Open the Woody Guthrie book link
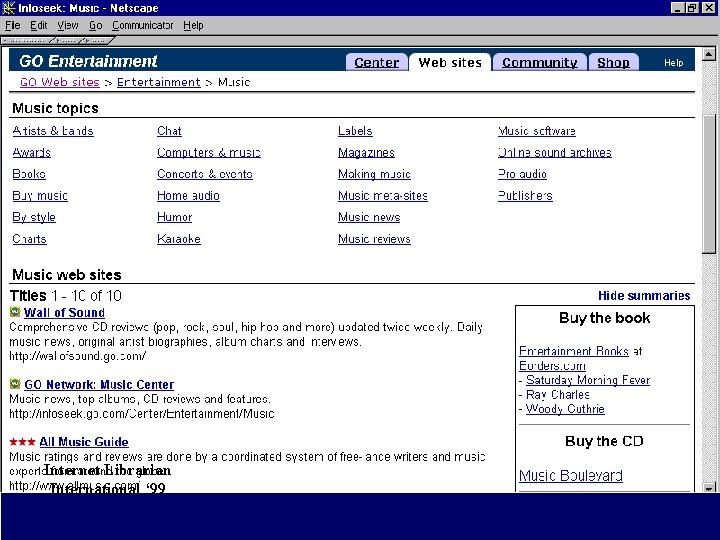The width and height of the screenshot is (720, 540). (x=565, y=409)
